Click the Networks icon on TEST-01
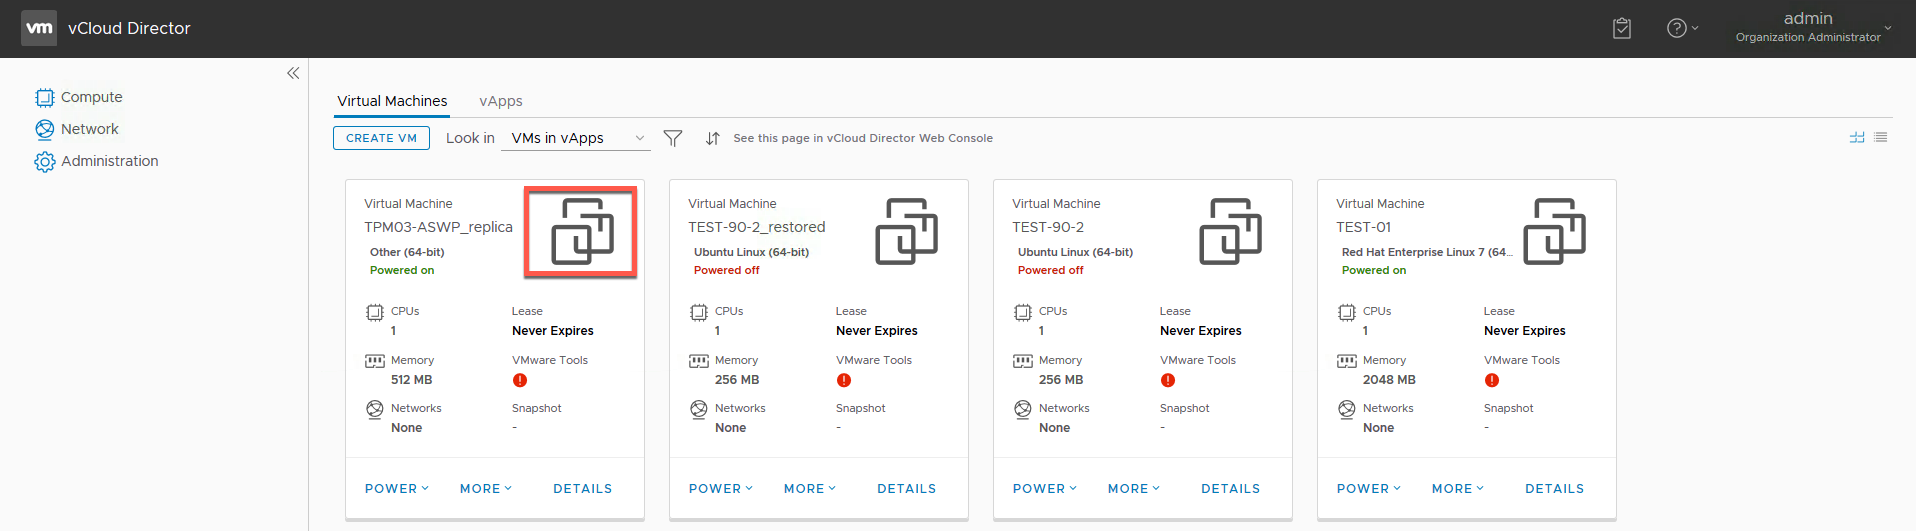This screenshot has width=1916, height=531. tap(1347, 409)
